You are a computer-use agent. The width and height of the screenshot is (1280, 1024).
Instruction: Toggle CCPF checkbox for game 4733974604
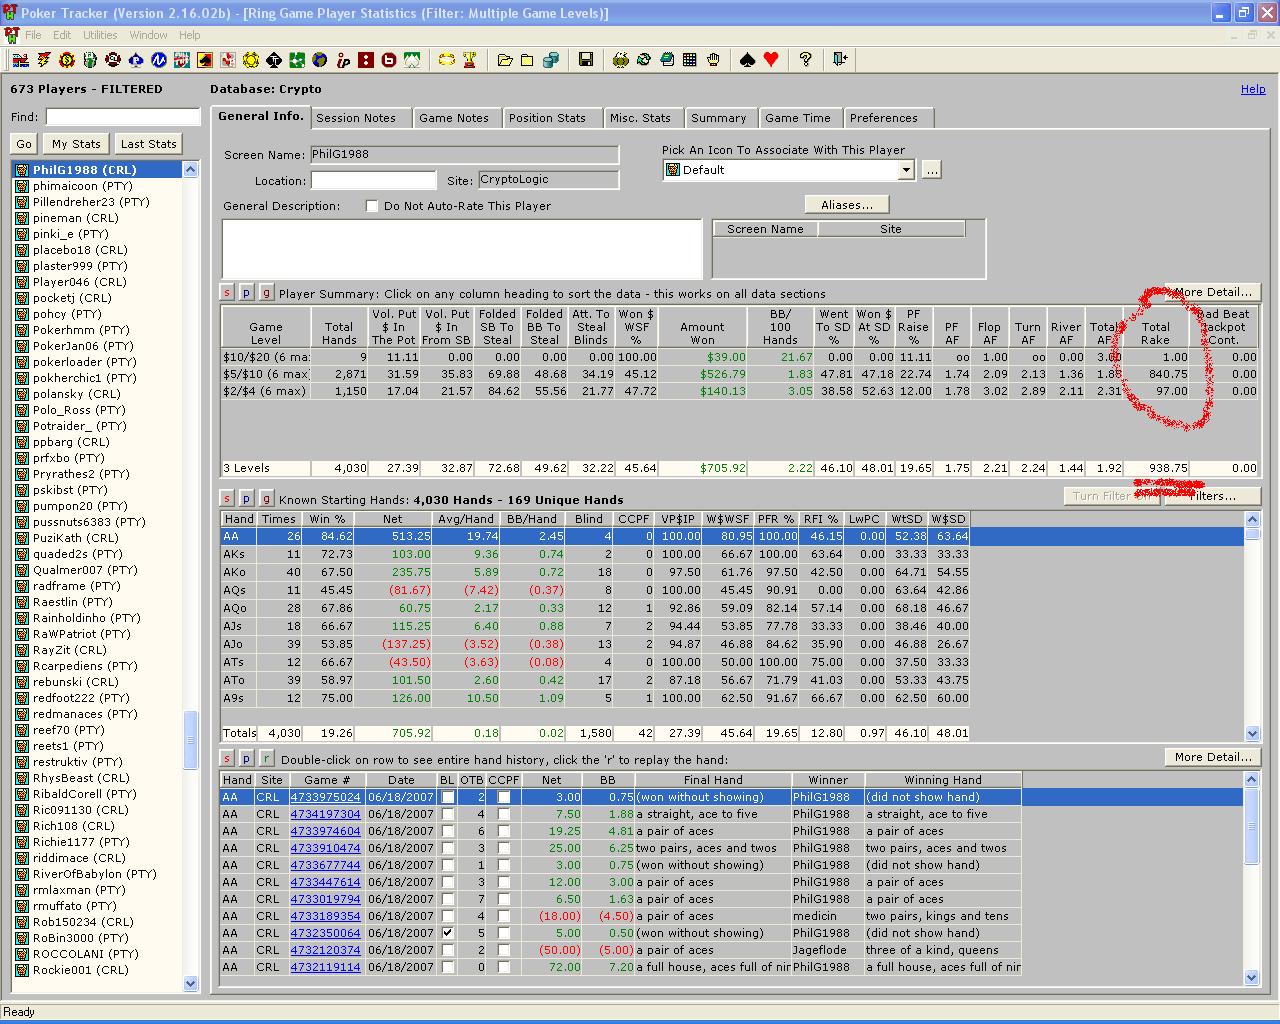point(504,831)
